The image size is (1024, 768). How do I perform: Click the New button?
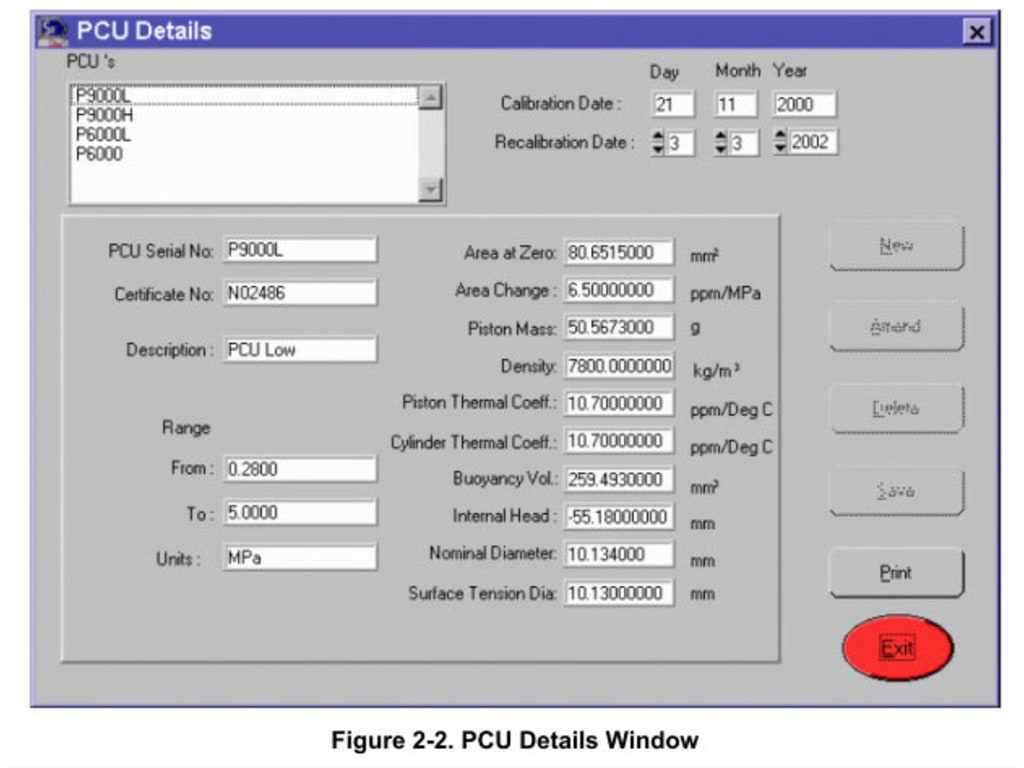click(895, 245)
